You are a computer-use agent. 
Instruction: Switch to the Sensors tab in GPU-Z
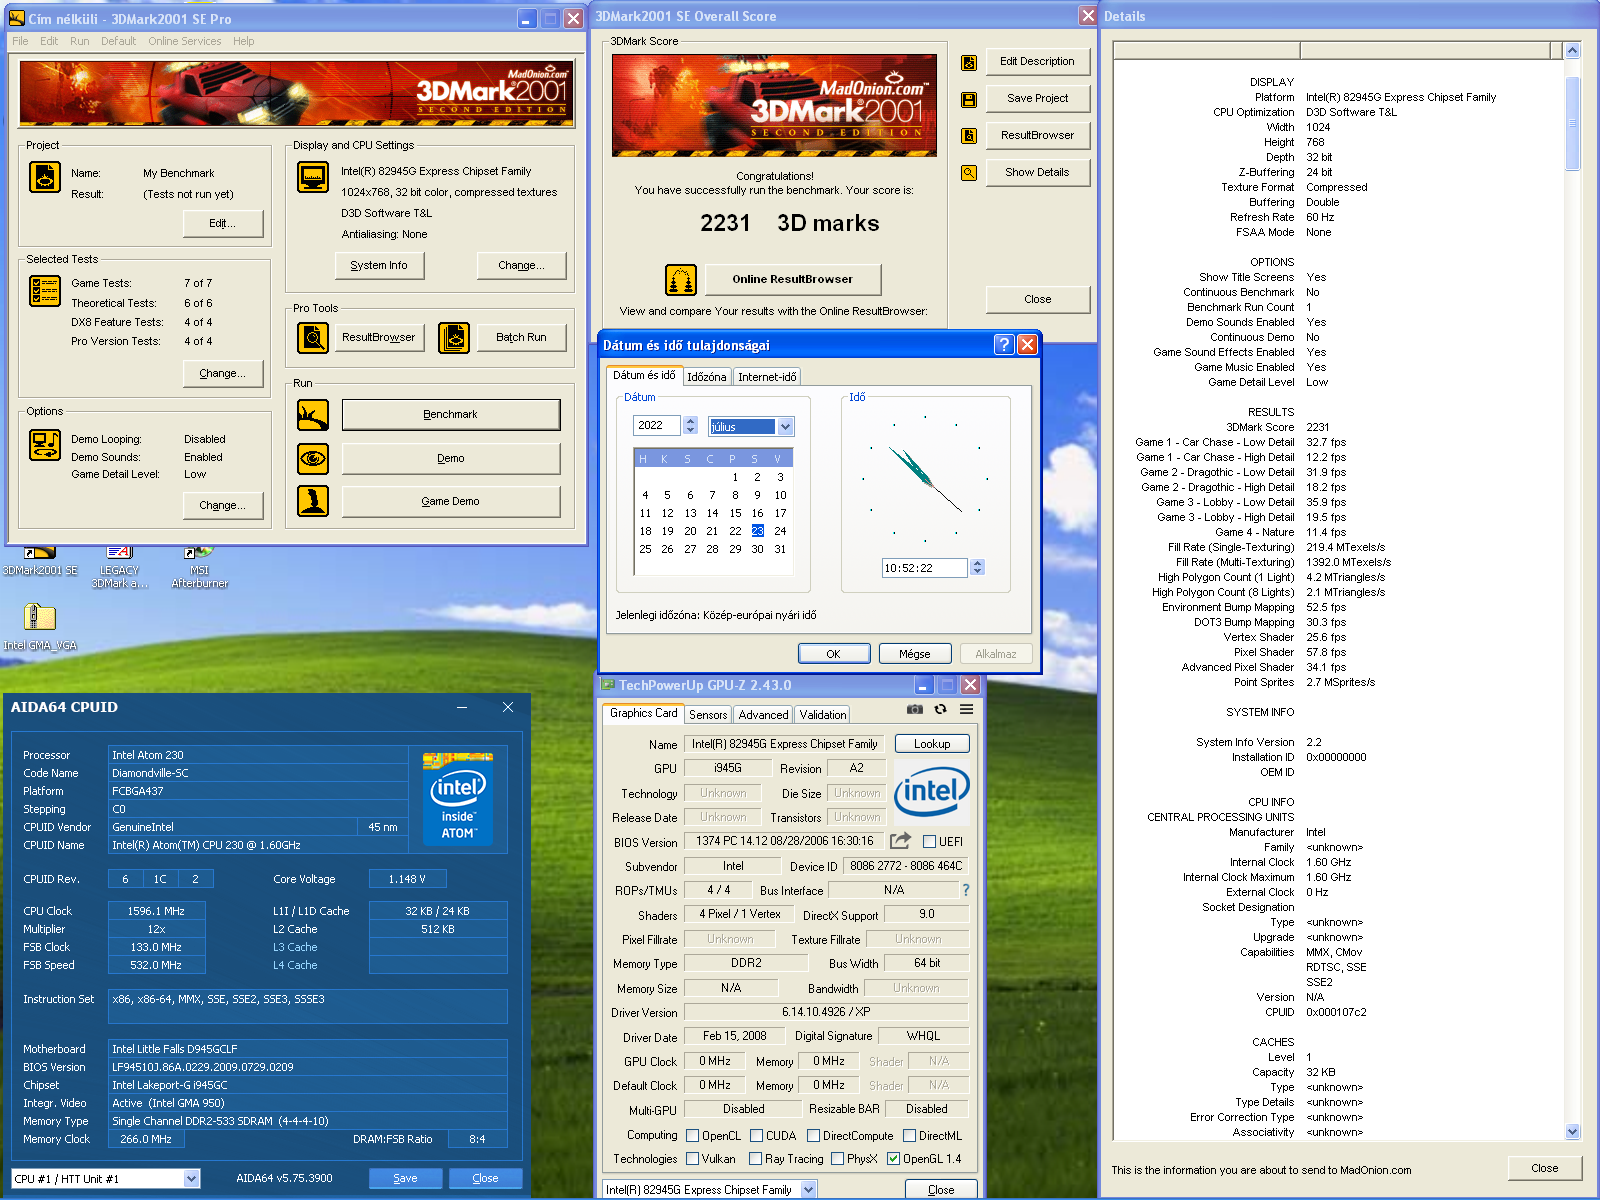(x=708, y=715)
